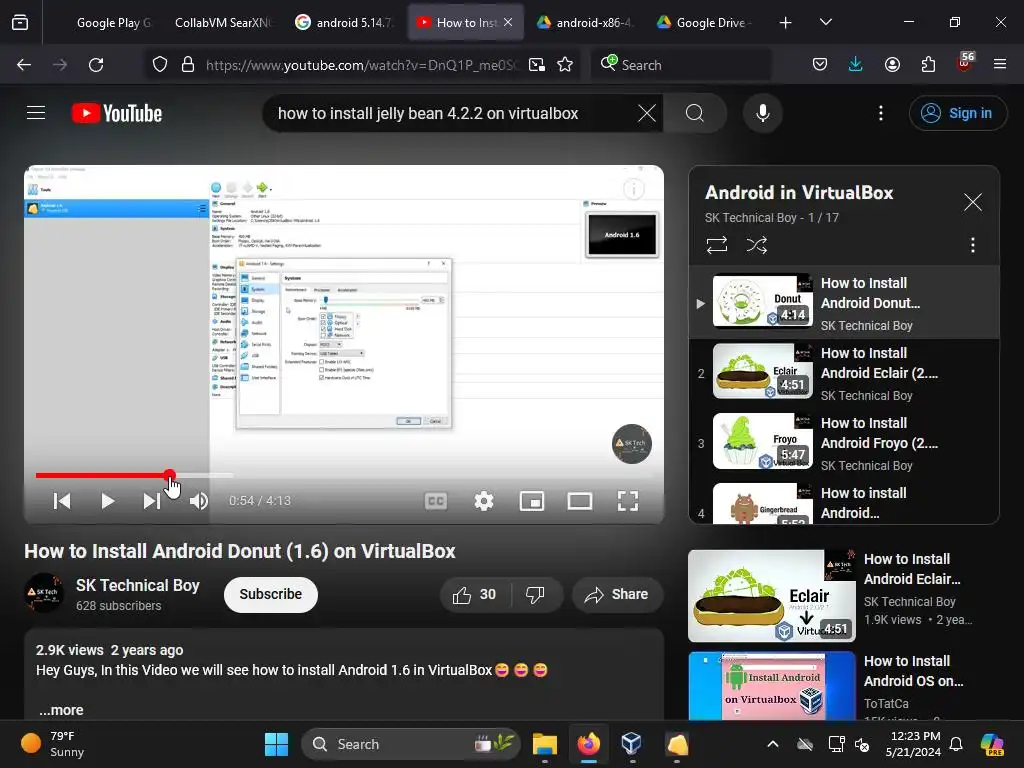1024x768 pixels.
Task: Play the paused video
Action: (108, 501)
